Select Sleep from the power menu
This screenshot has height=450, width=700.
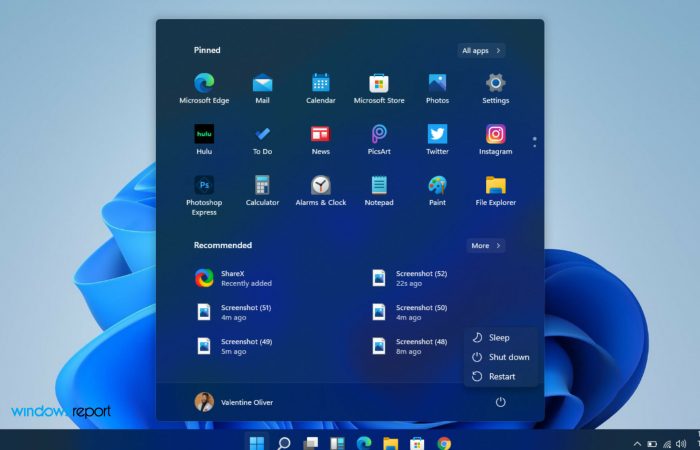[x=500, y=338]
